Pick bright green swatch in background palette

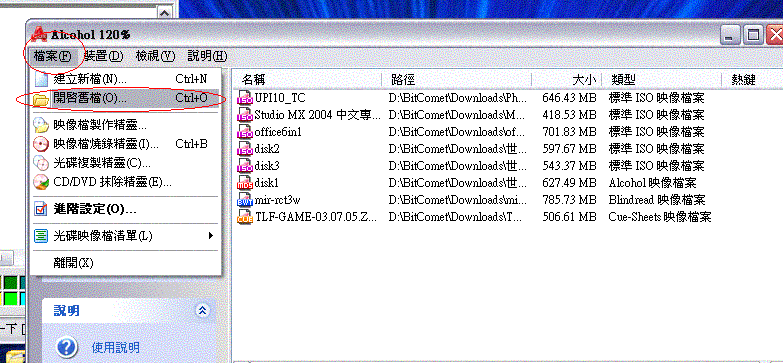10,299
